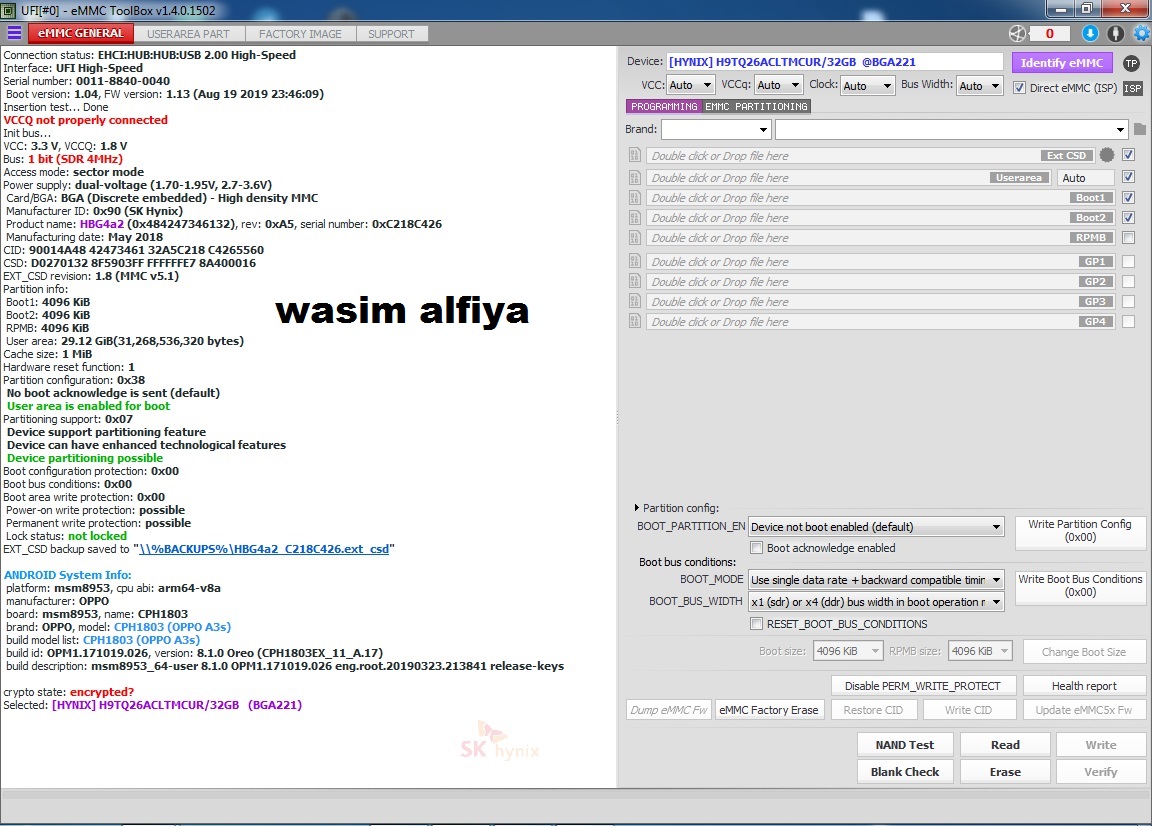The width and height of the screenshot is (1156, 826).
Task: Click the ISP pinout icon
Action: tap(1132, 88)
